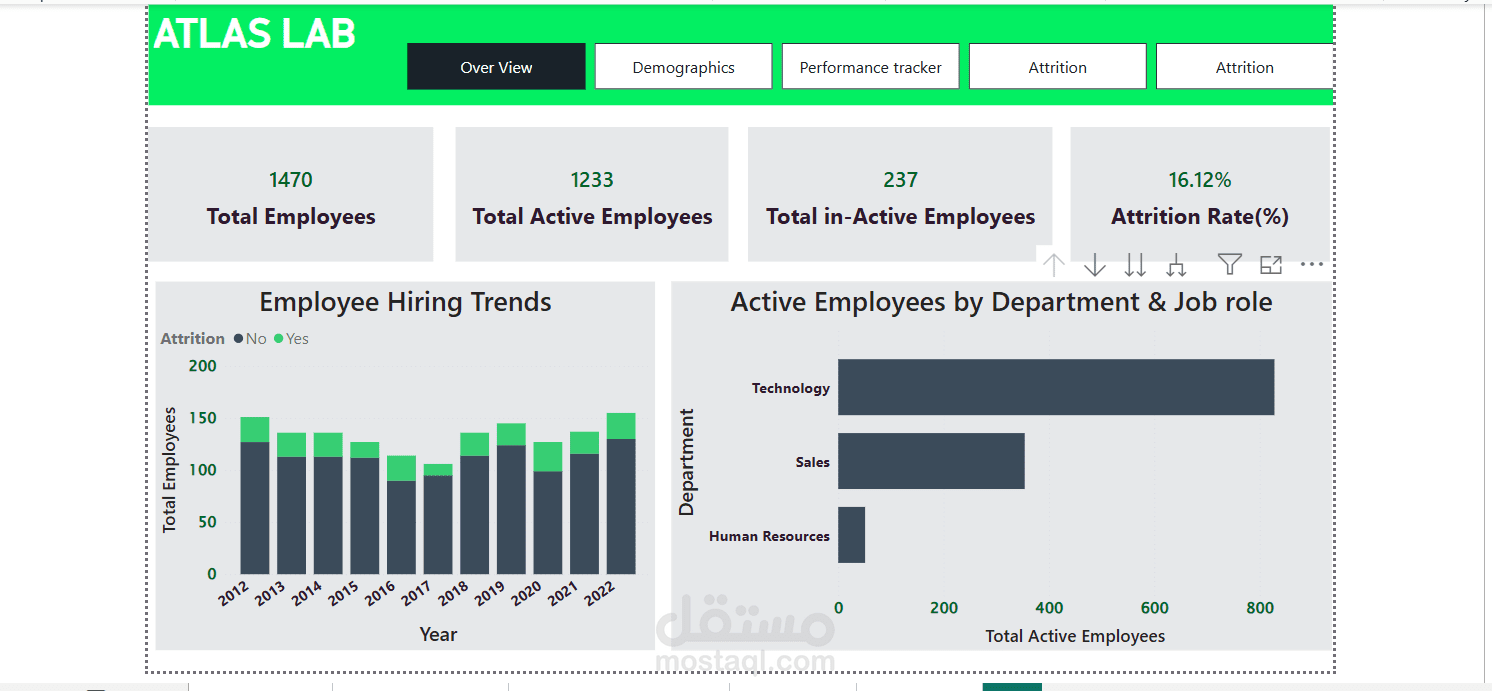Click the green 'Yes' legend marker
Viewport: 1492px width, 691px height.
pos(279,339)
